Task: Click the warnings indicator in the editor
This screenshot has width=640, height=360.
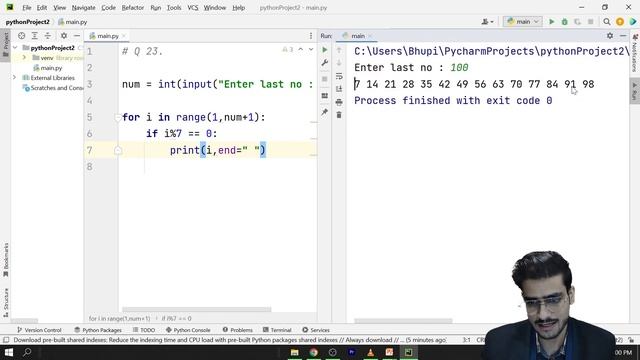Action: (x=288, y=49)
